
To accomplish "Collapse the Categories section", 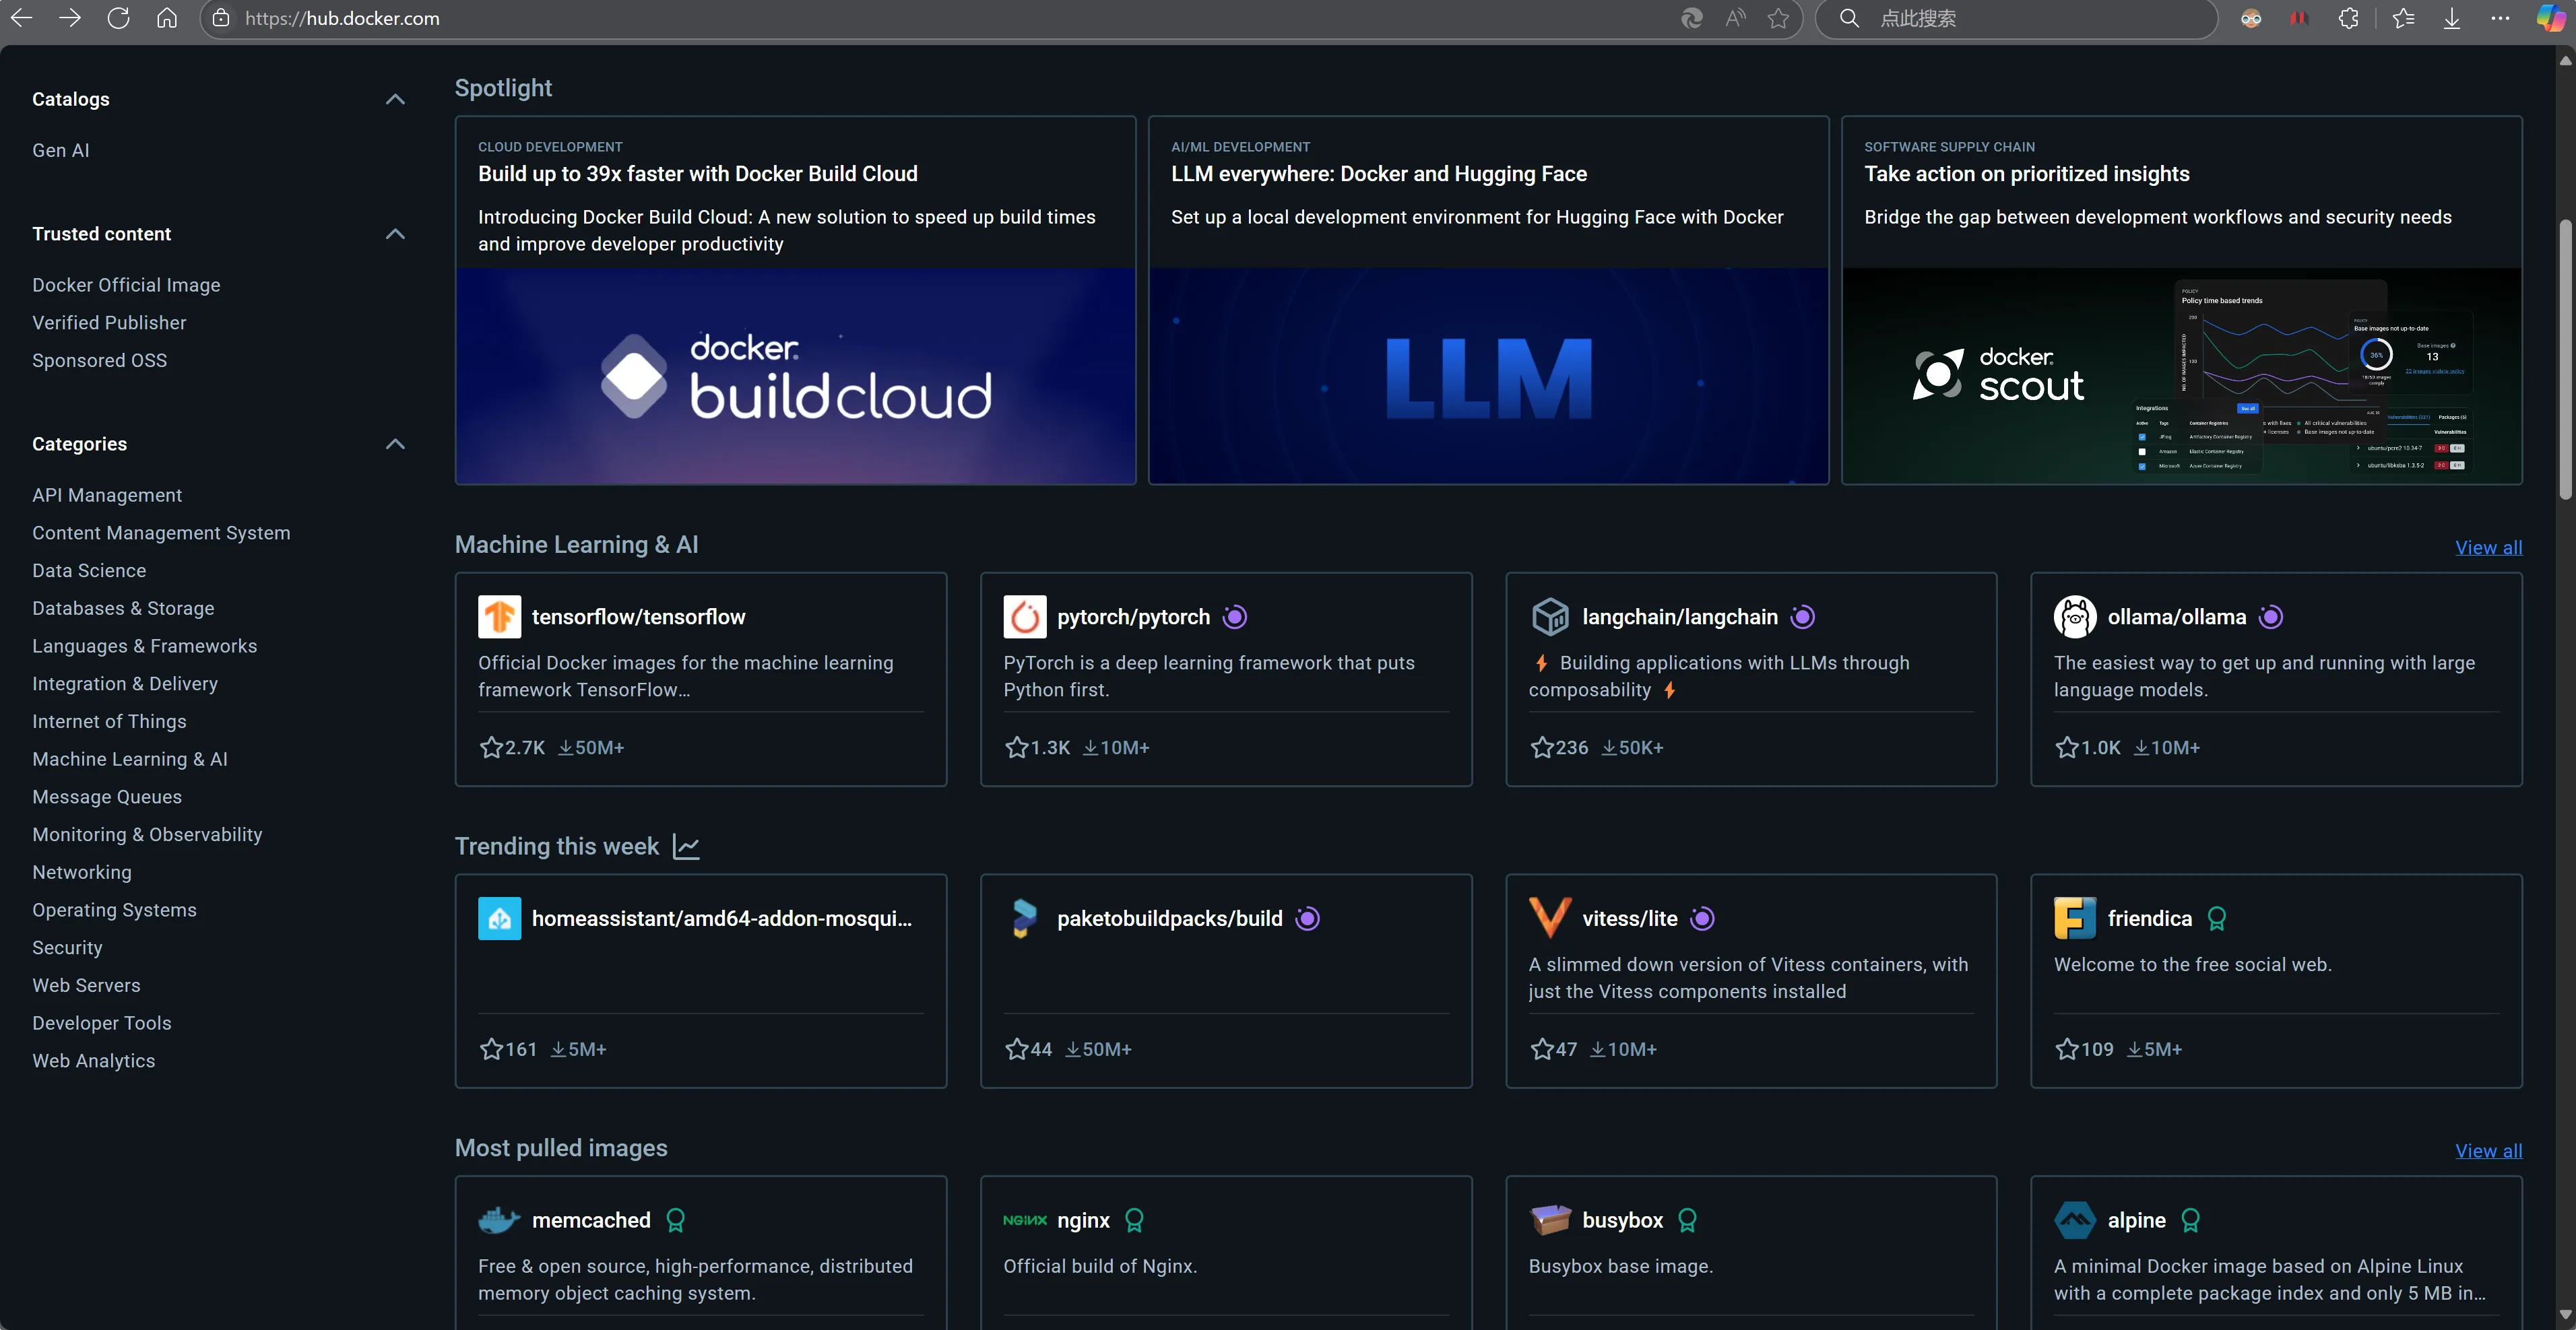I will click(x=395, y=444).
